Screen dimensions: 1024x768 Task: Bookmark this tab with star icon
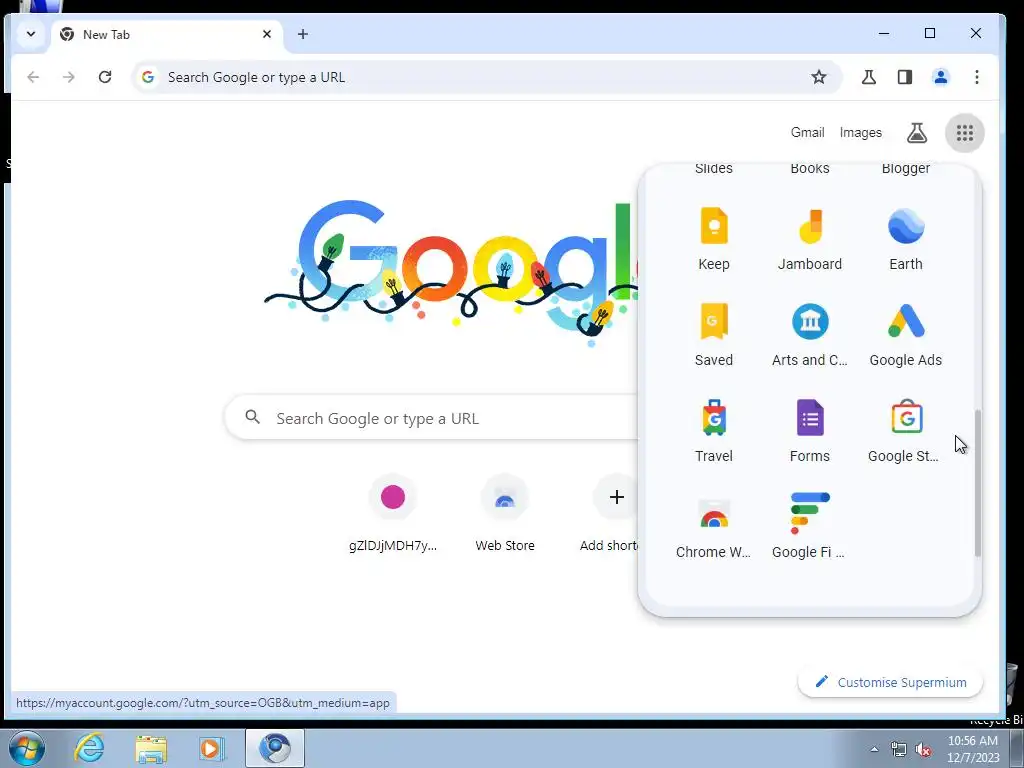pos(818,77)
